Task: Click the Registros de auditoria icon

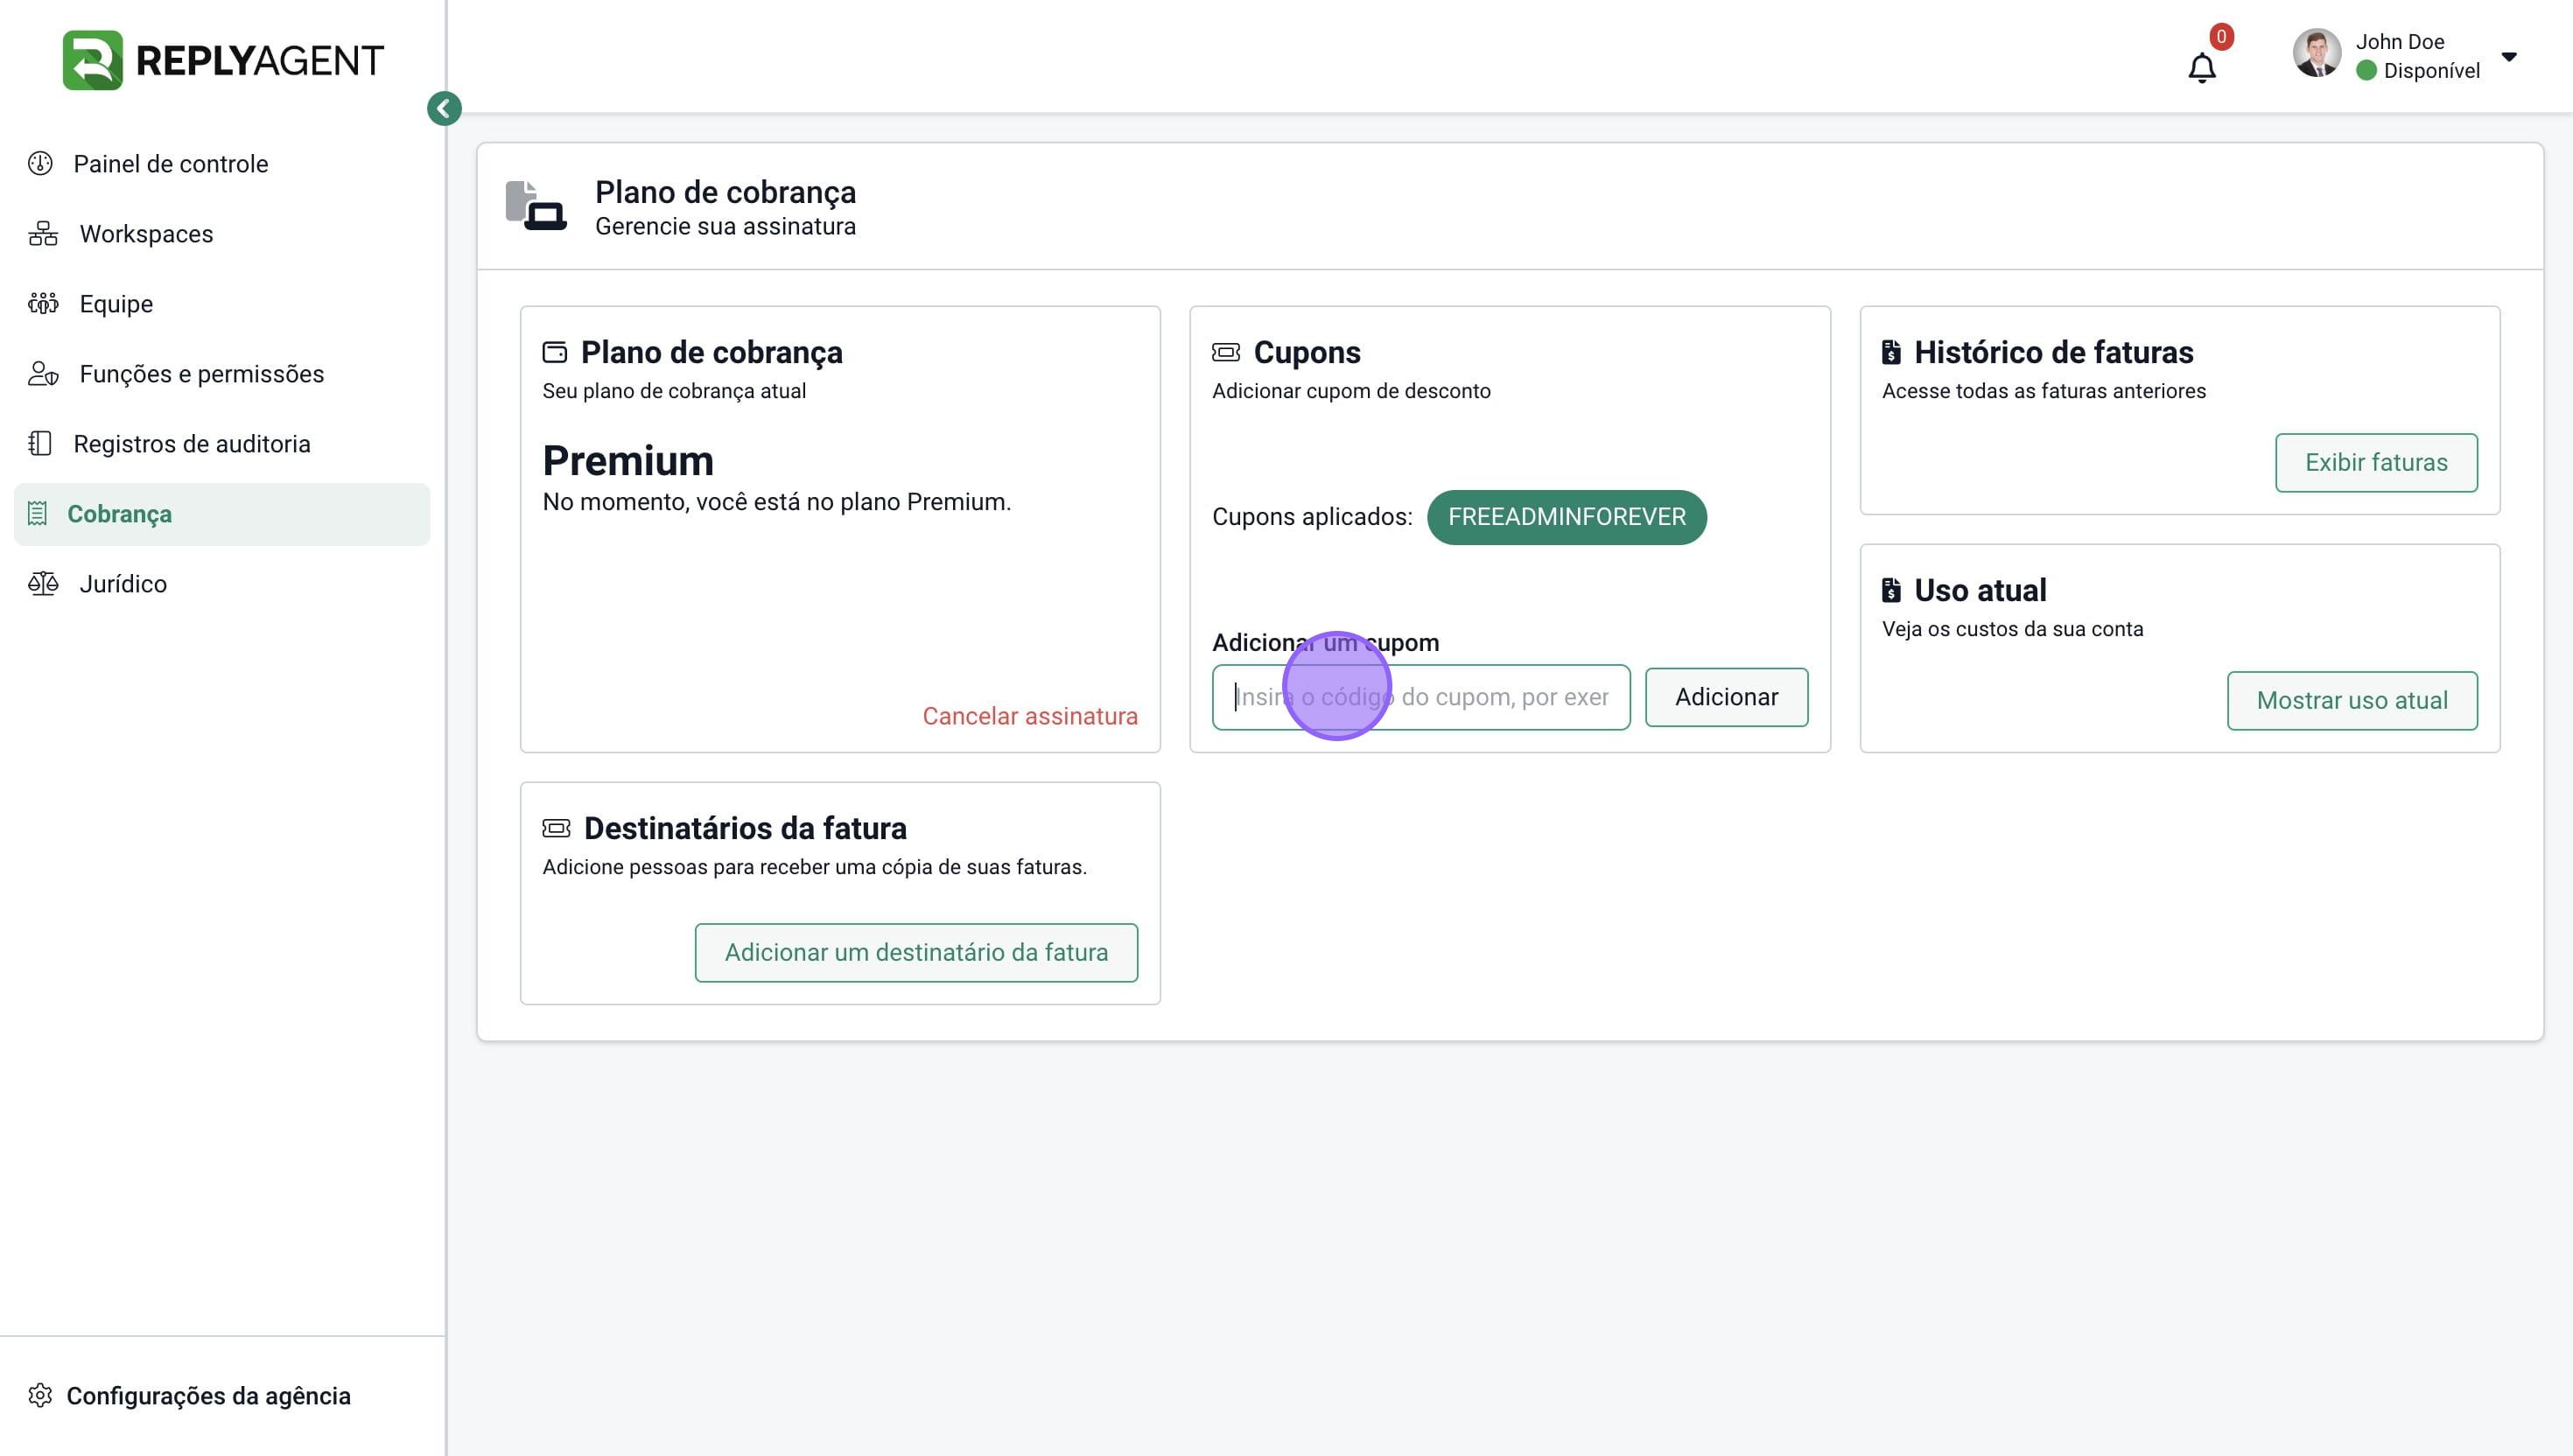Action: (x=40, y=443)
